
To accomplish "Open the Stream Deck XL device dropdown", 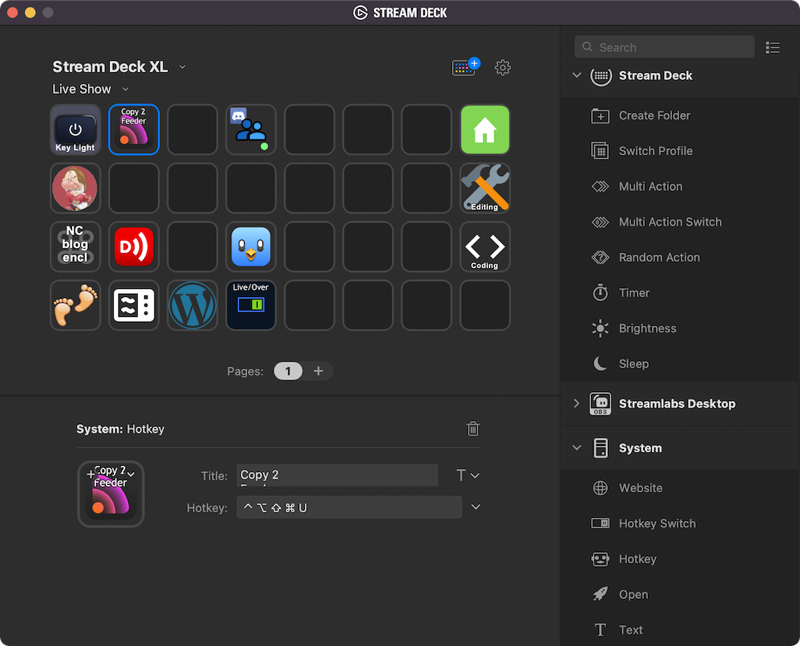I will pyautogui.click(x=182, y=67).
